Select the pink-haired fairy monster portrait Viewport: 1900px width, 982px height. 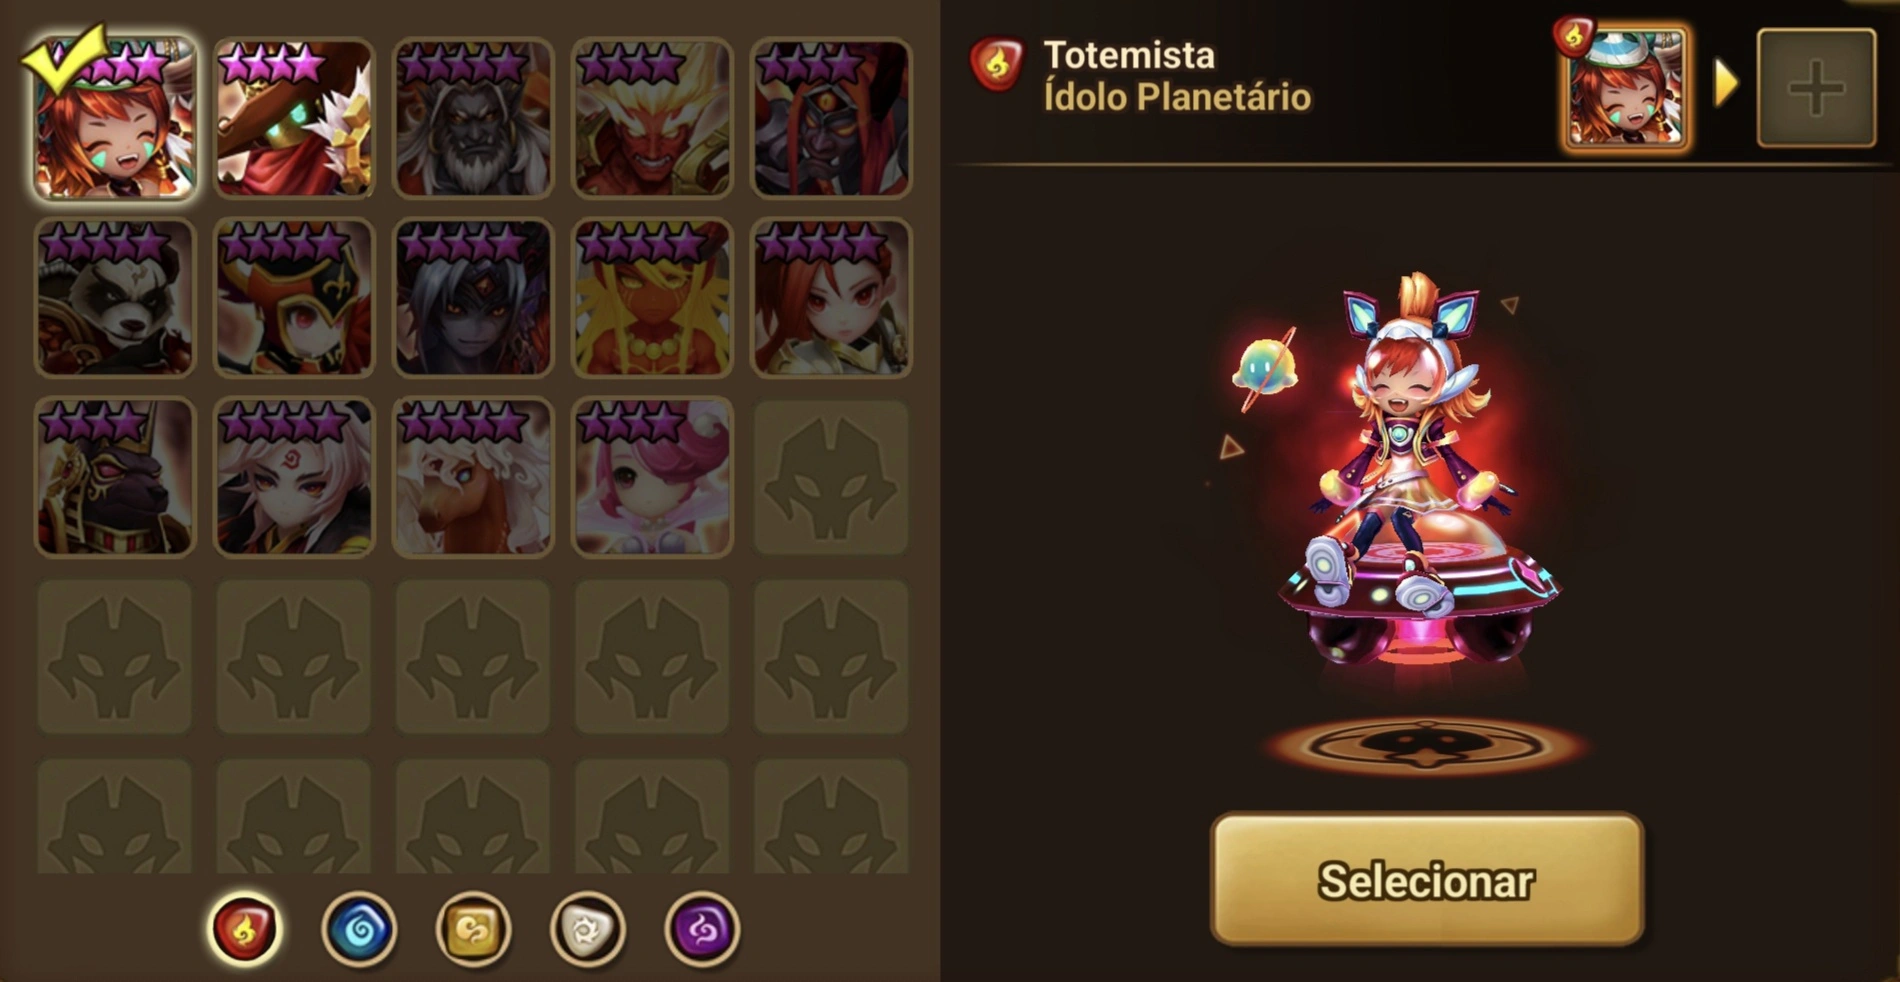click(x=652, y=477)
